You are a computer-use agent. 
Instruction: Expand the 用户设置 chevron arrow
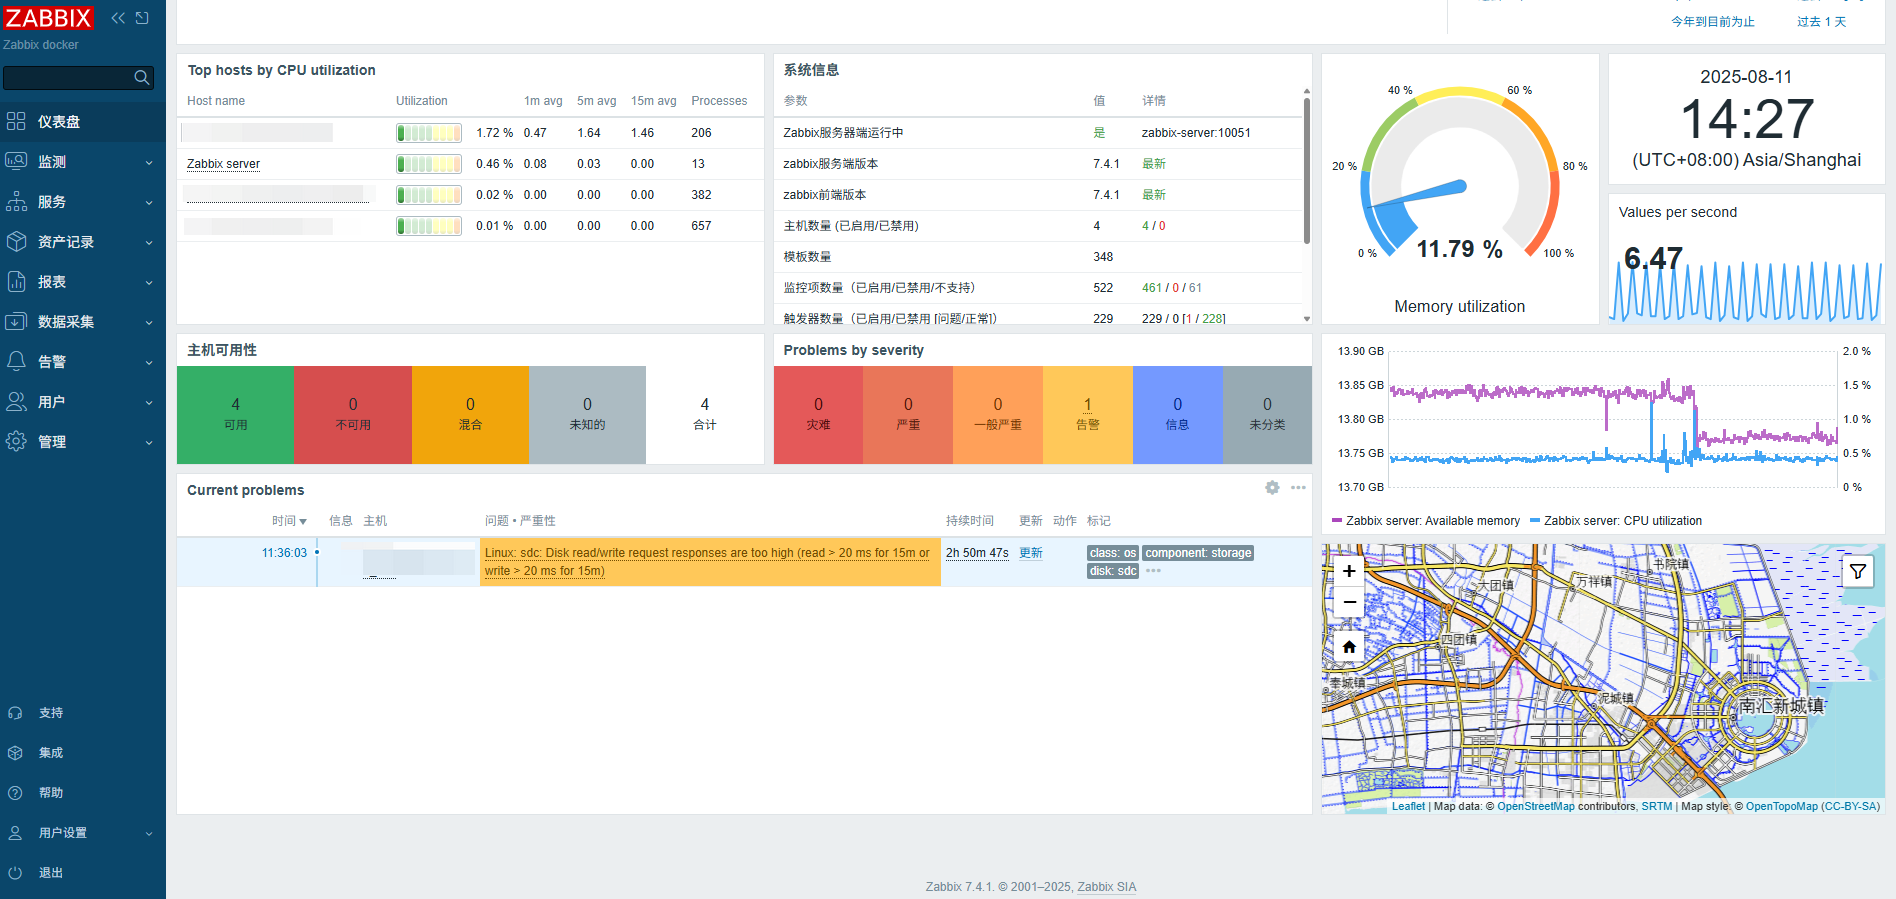(x=149, y=833)
